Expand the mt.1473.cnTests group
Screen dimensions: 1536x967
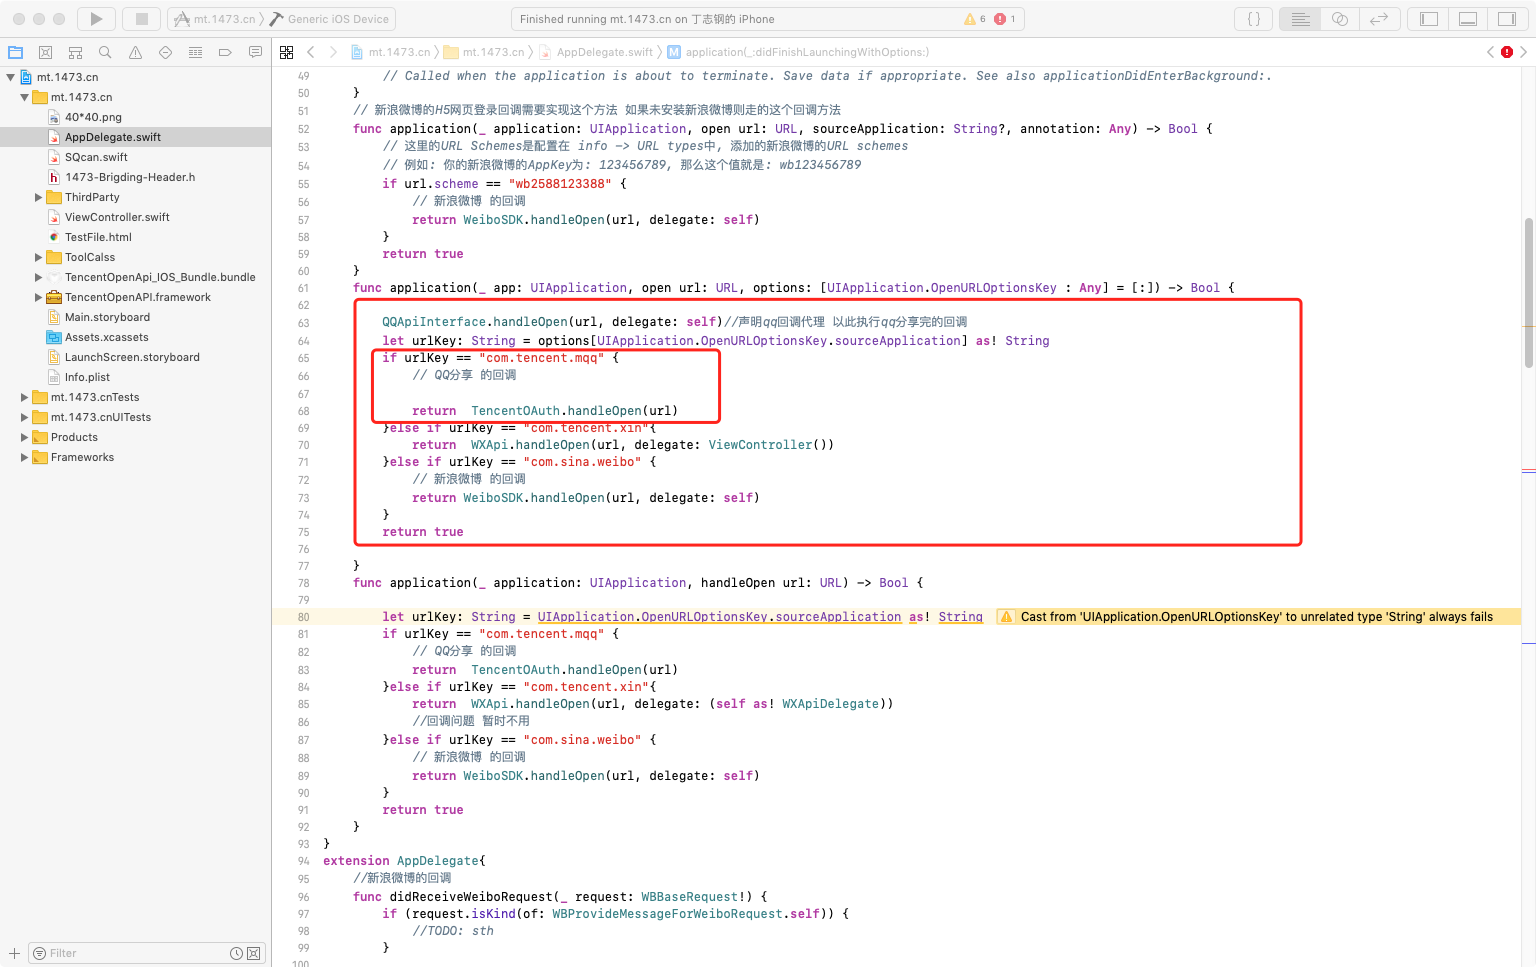[25, 397]
